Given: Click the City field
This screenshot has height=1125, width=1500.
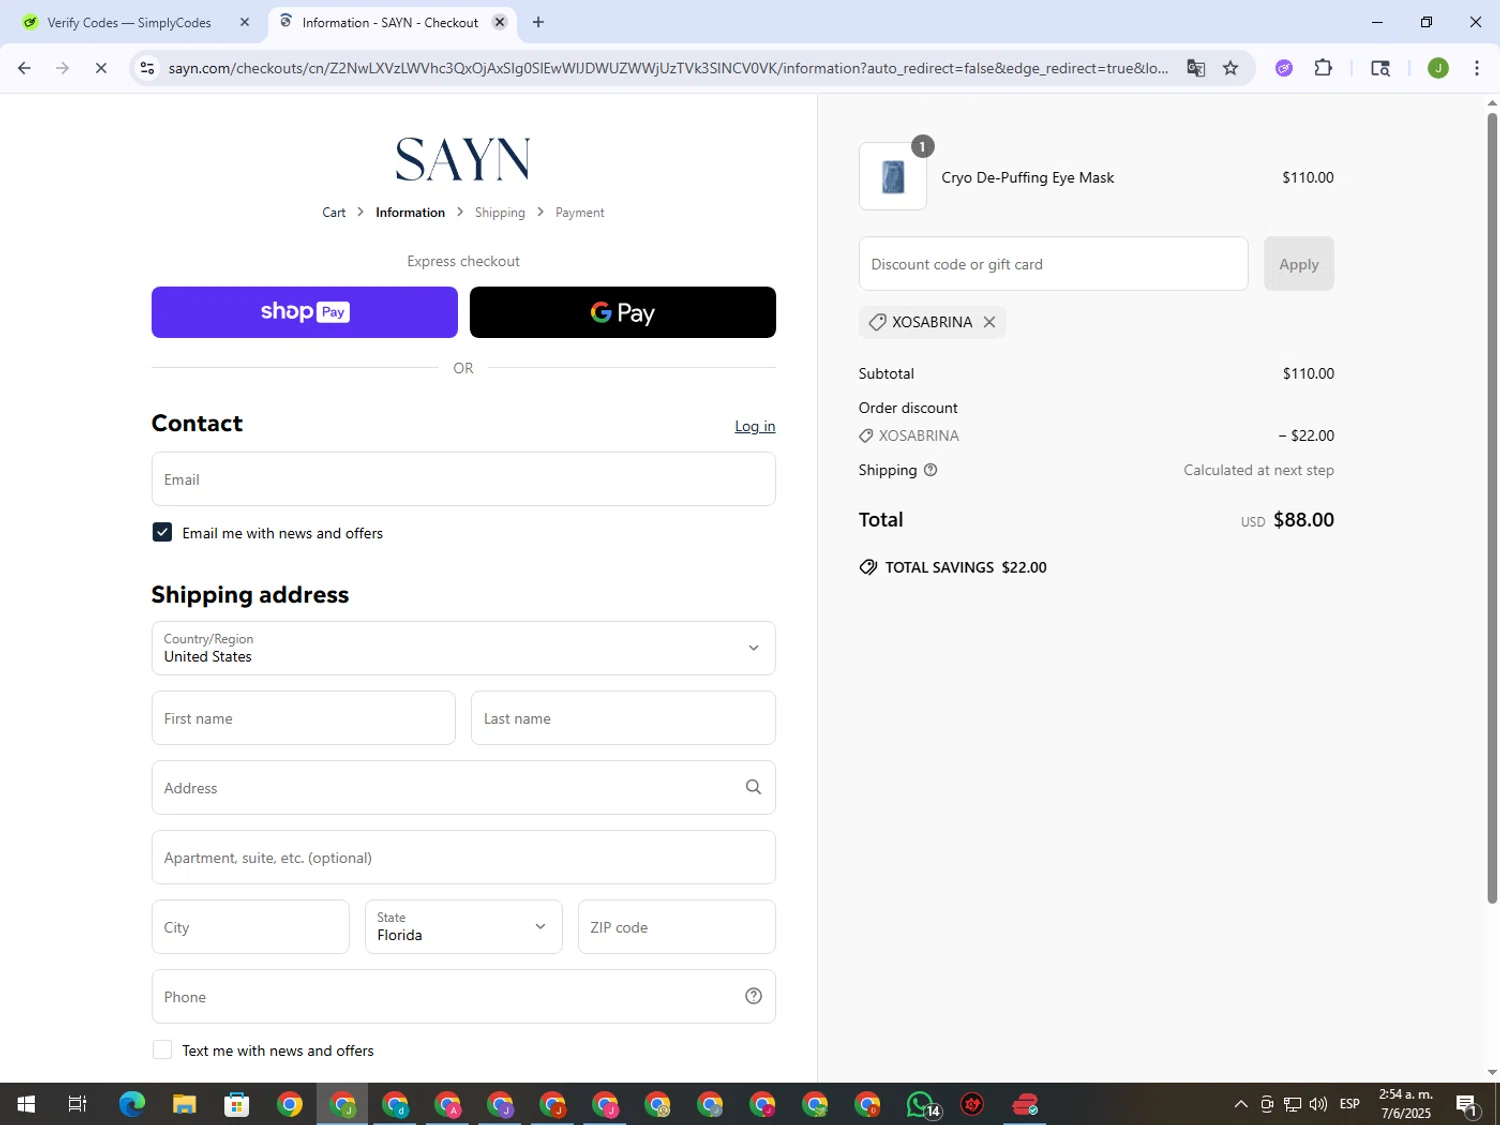Looking at the screenshot, I should click(250, 926).
